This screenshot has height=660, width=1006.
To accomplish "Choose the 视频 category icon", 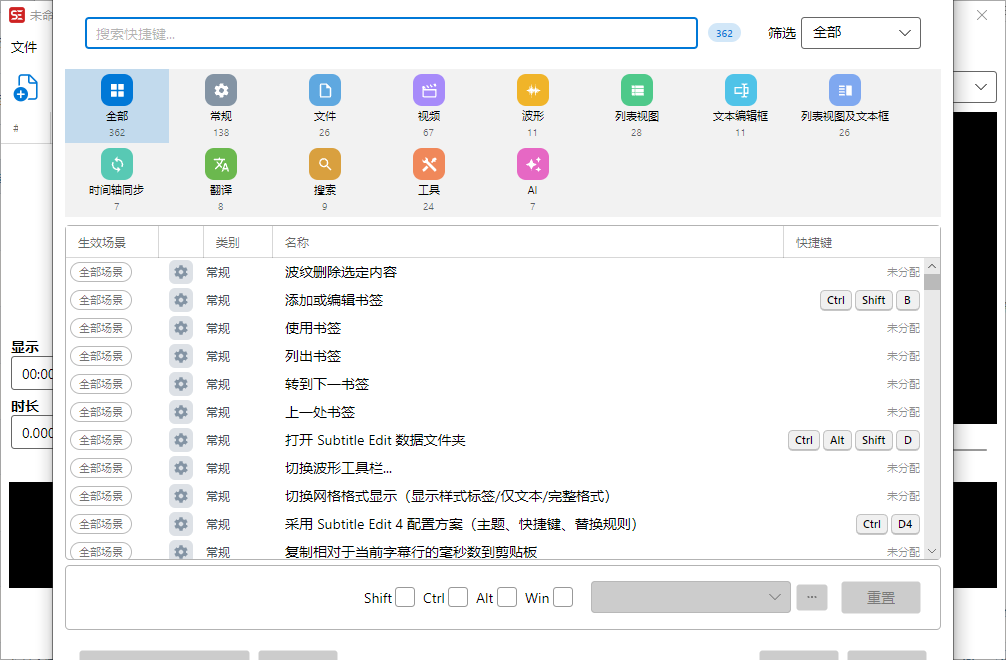I will (x=429, y=90).
